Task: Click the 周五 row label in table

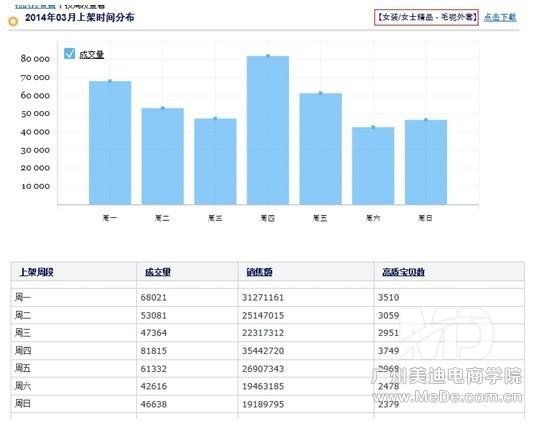Action: (x=23, y=368)
